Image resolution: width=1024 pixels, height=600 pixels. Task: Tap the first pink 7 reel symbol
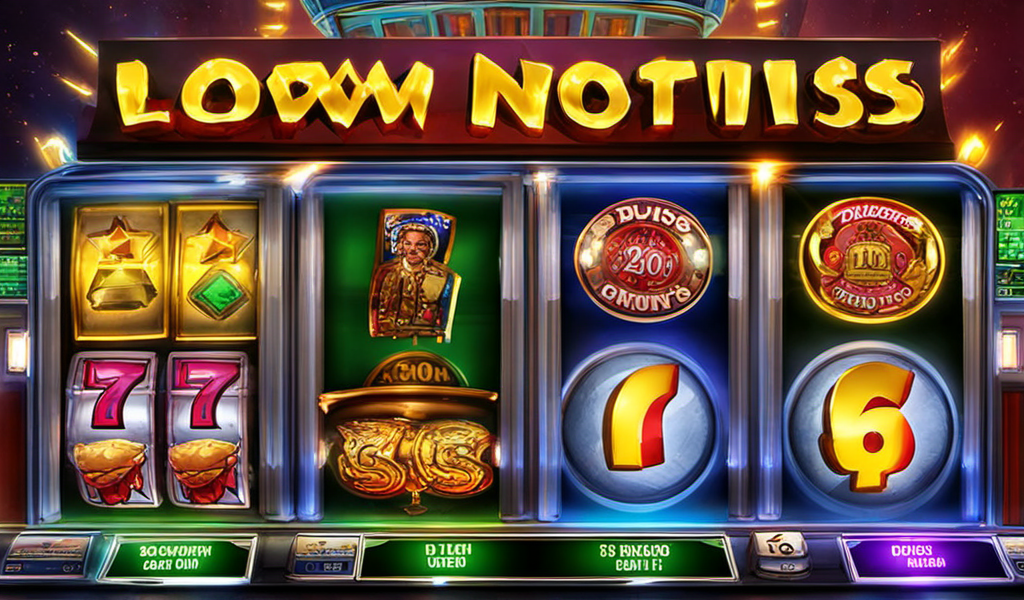(x=112, y=428)
